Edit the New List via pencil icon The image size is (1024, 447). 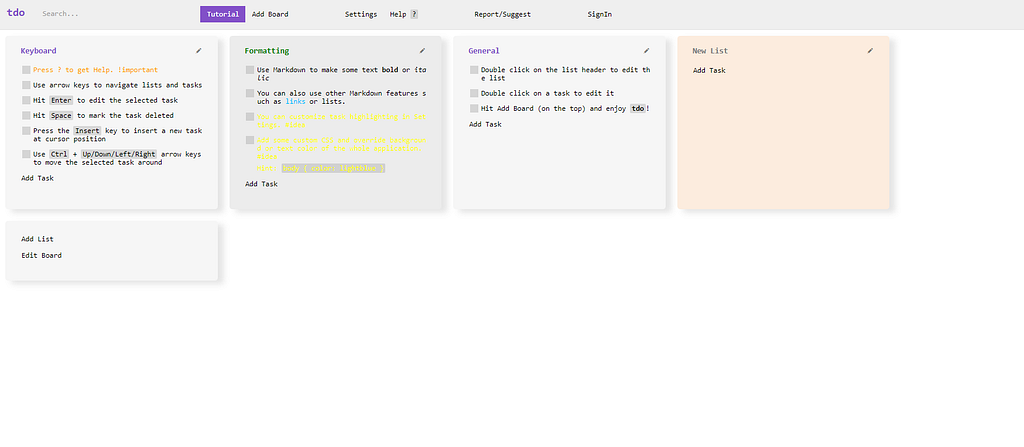pyautogui.click(x=870, y=50)
